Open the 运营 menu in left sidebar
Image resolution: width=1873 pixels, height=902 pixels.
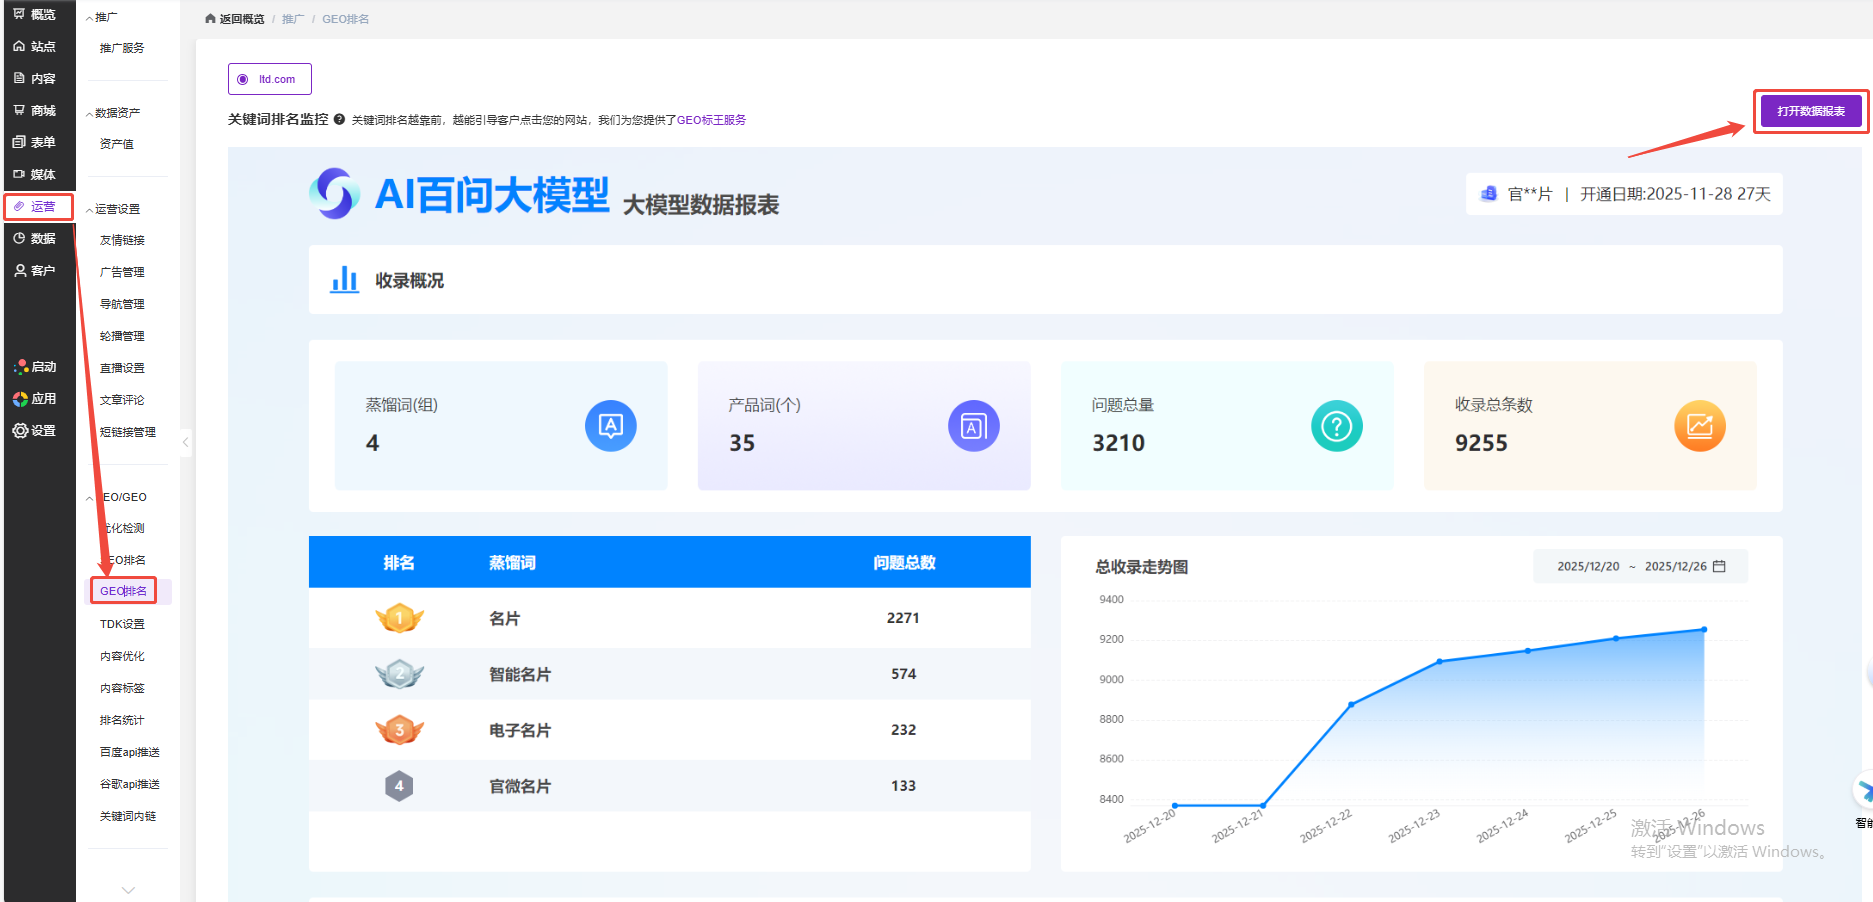click(x=39, y=207)
